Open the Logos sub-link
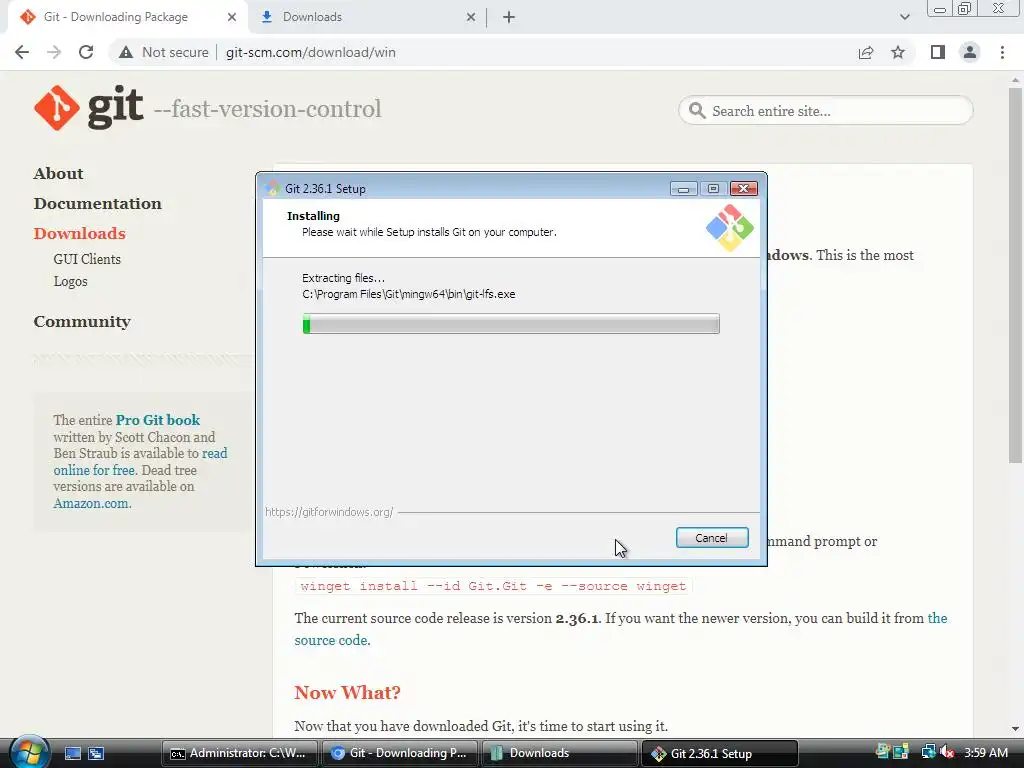This screenshot has width=1024, height=768. coord(71,281)
